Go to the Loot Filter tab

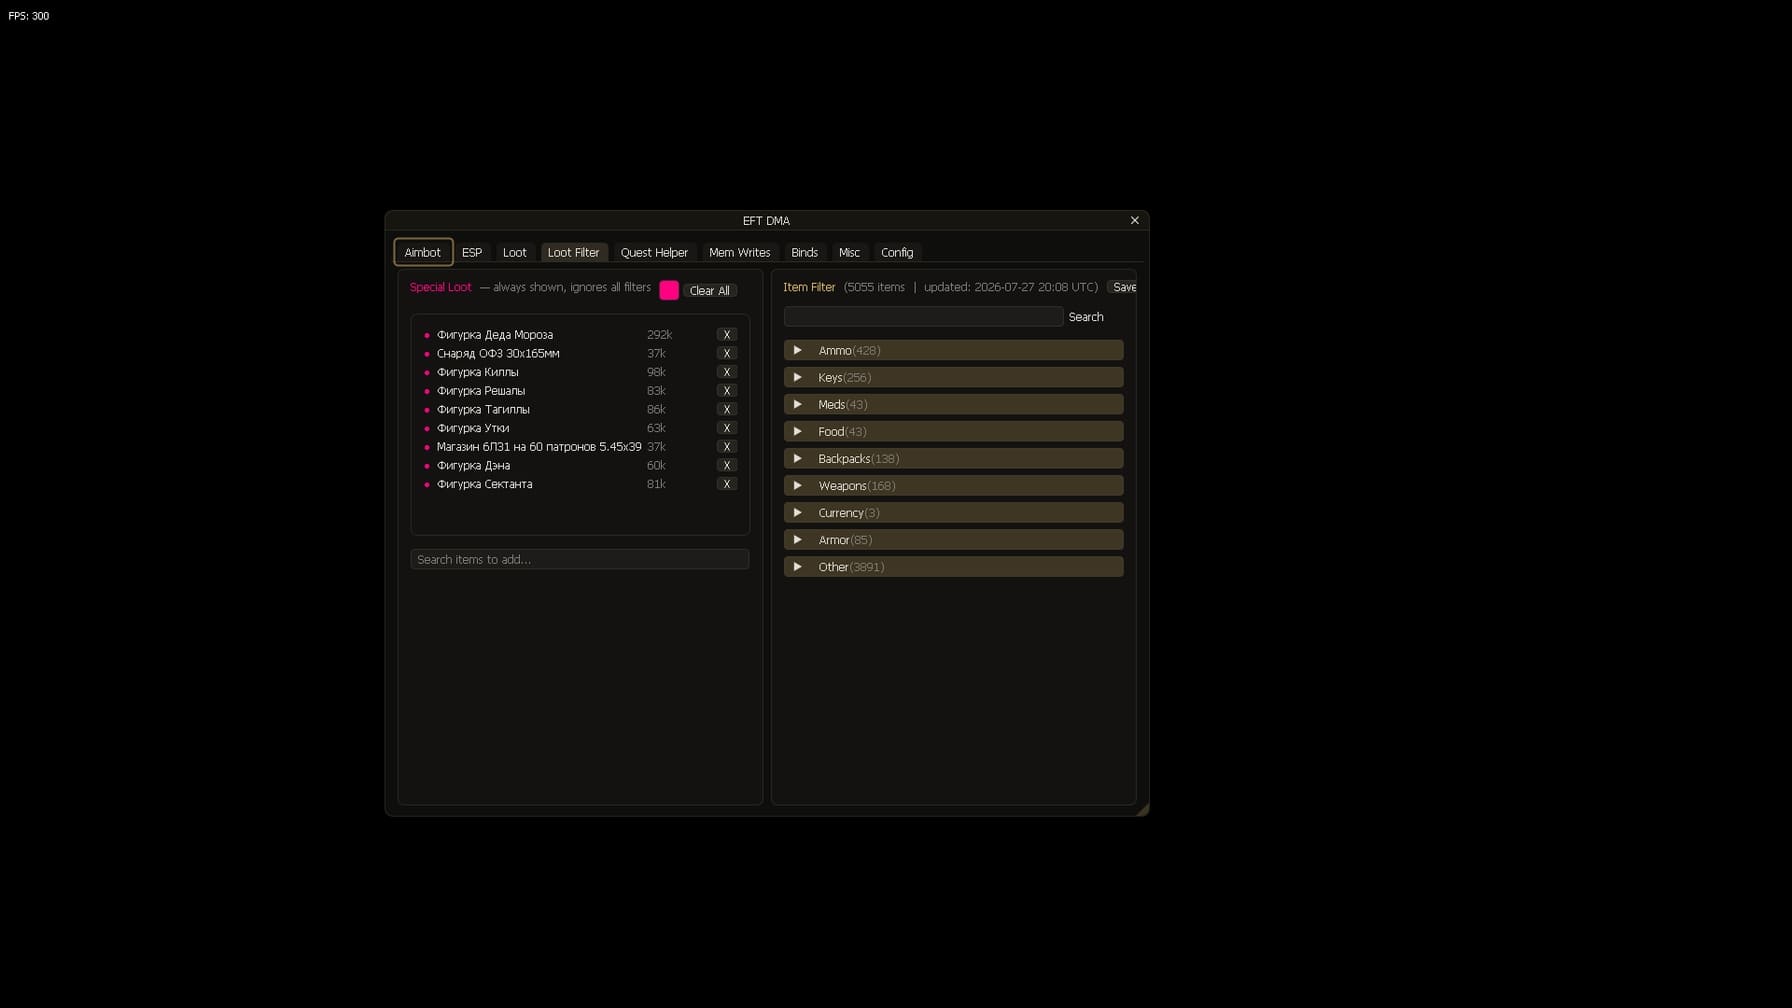(x=573, y=252)
